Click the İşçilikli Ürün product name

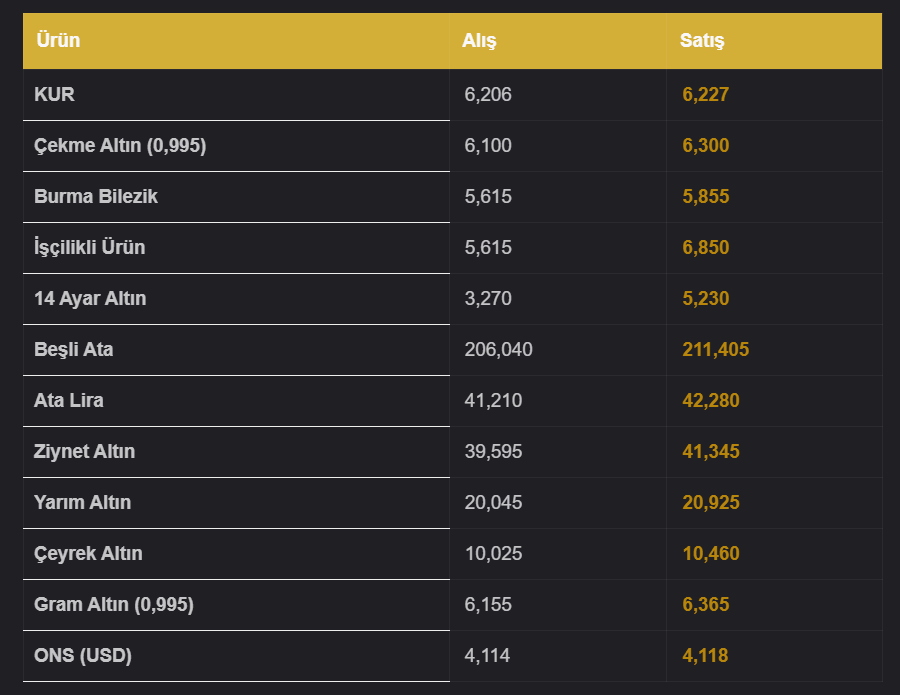[90, 247]
